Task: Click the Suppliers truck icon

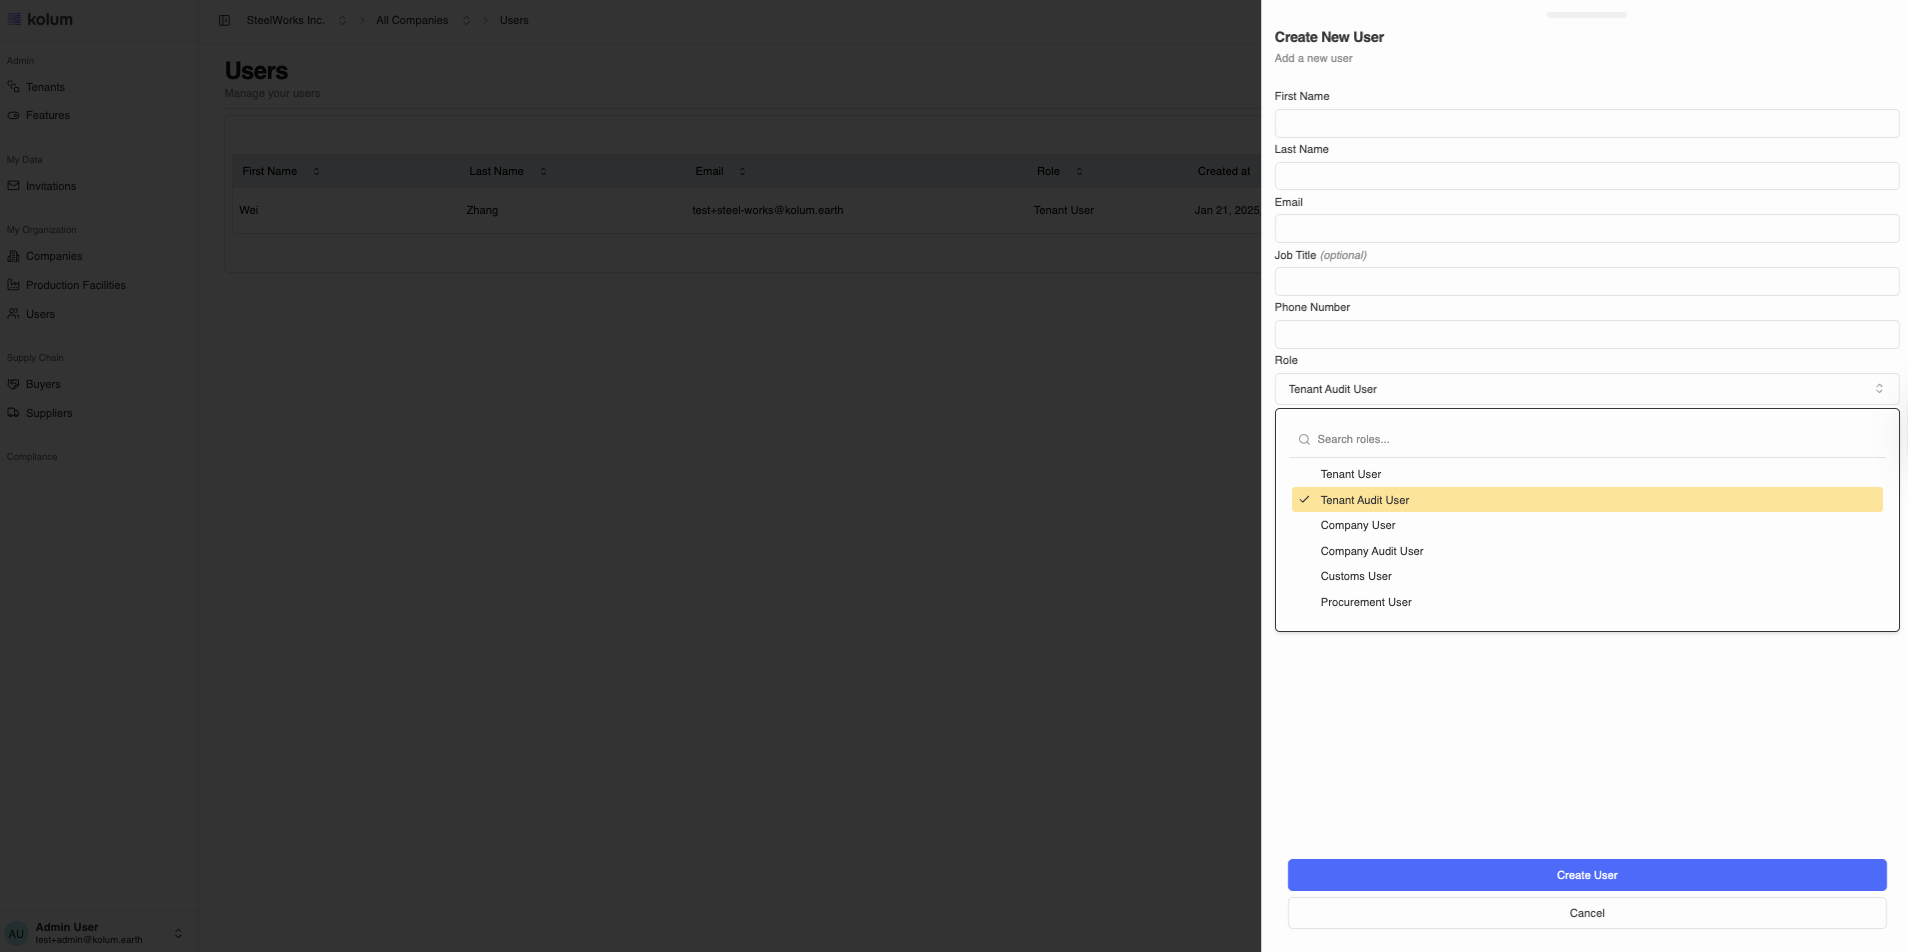Action: coord(14,413)
